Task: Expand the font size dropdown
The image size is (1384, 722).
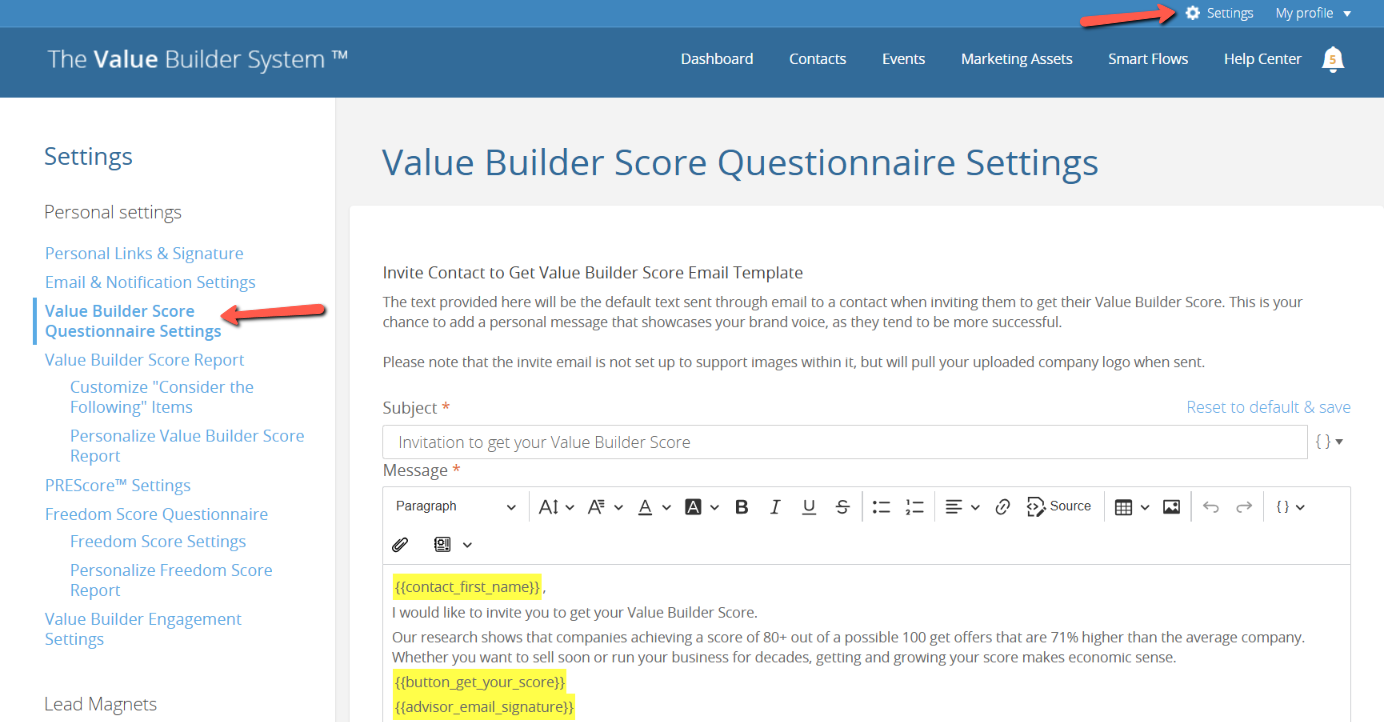Action: (556, 507)
